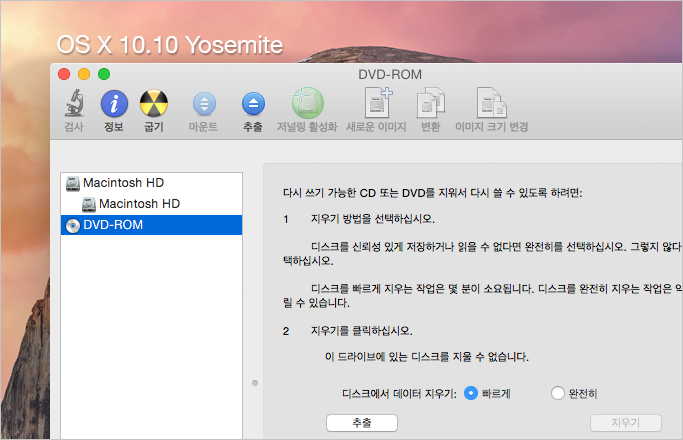Select the top-level Macintosh HD disk
This screenshot has height=440, width=683.
(x=151, y=183)
